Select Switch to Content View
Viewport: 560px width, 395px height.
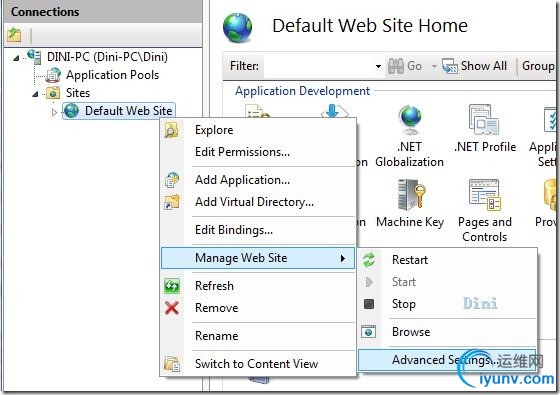pos(256,364)
